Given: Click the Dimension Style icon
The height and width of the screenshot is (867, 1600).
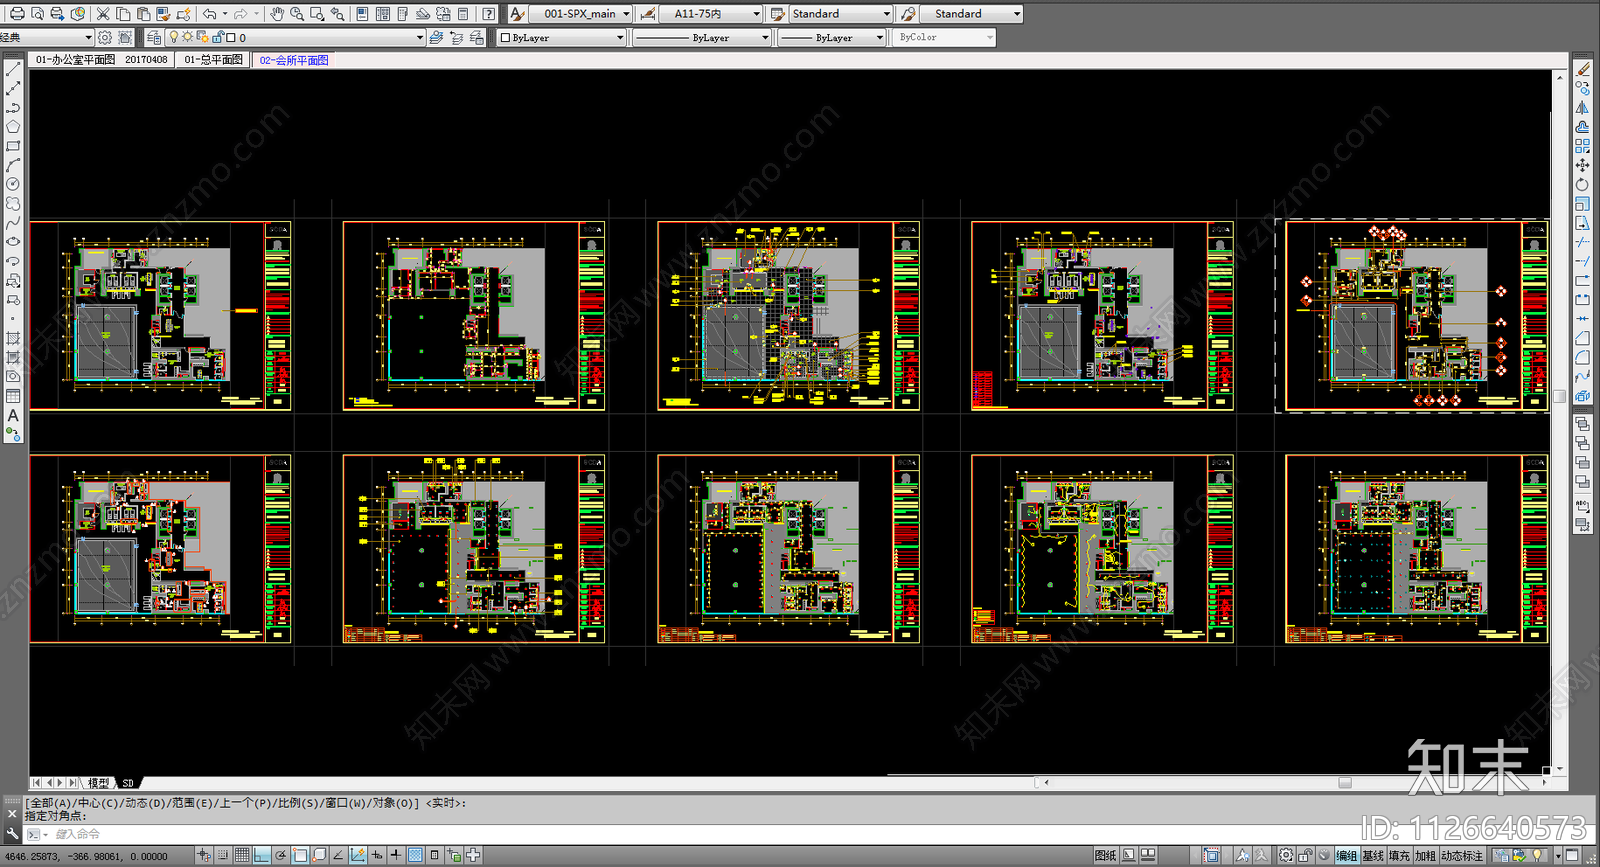Looking at the screenshot, I should click(x=648, y=14).
